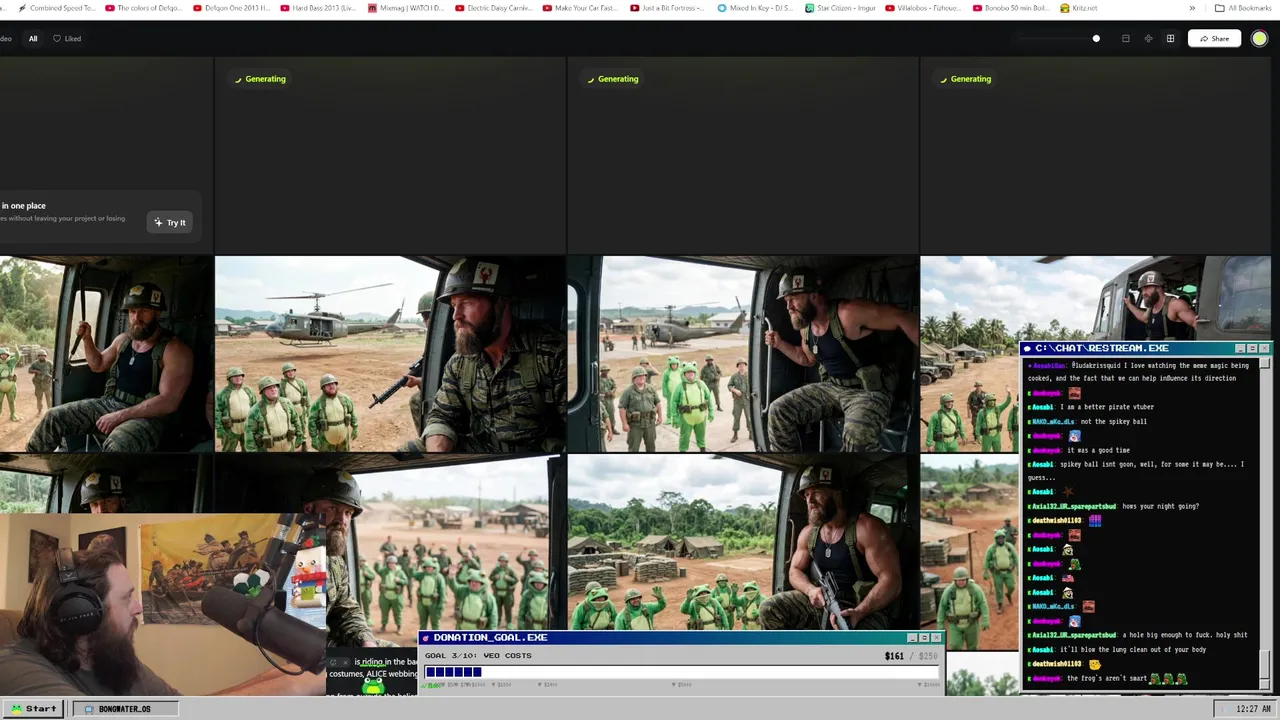The height and width of the screenshot is (720, 1280).
Task: Click the green frog emote on caption overlay
Action: point(374,686)
